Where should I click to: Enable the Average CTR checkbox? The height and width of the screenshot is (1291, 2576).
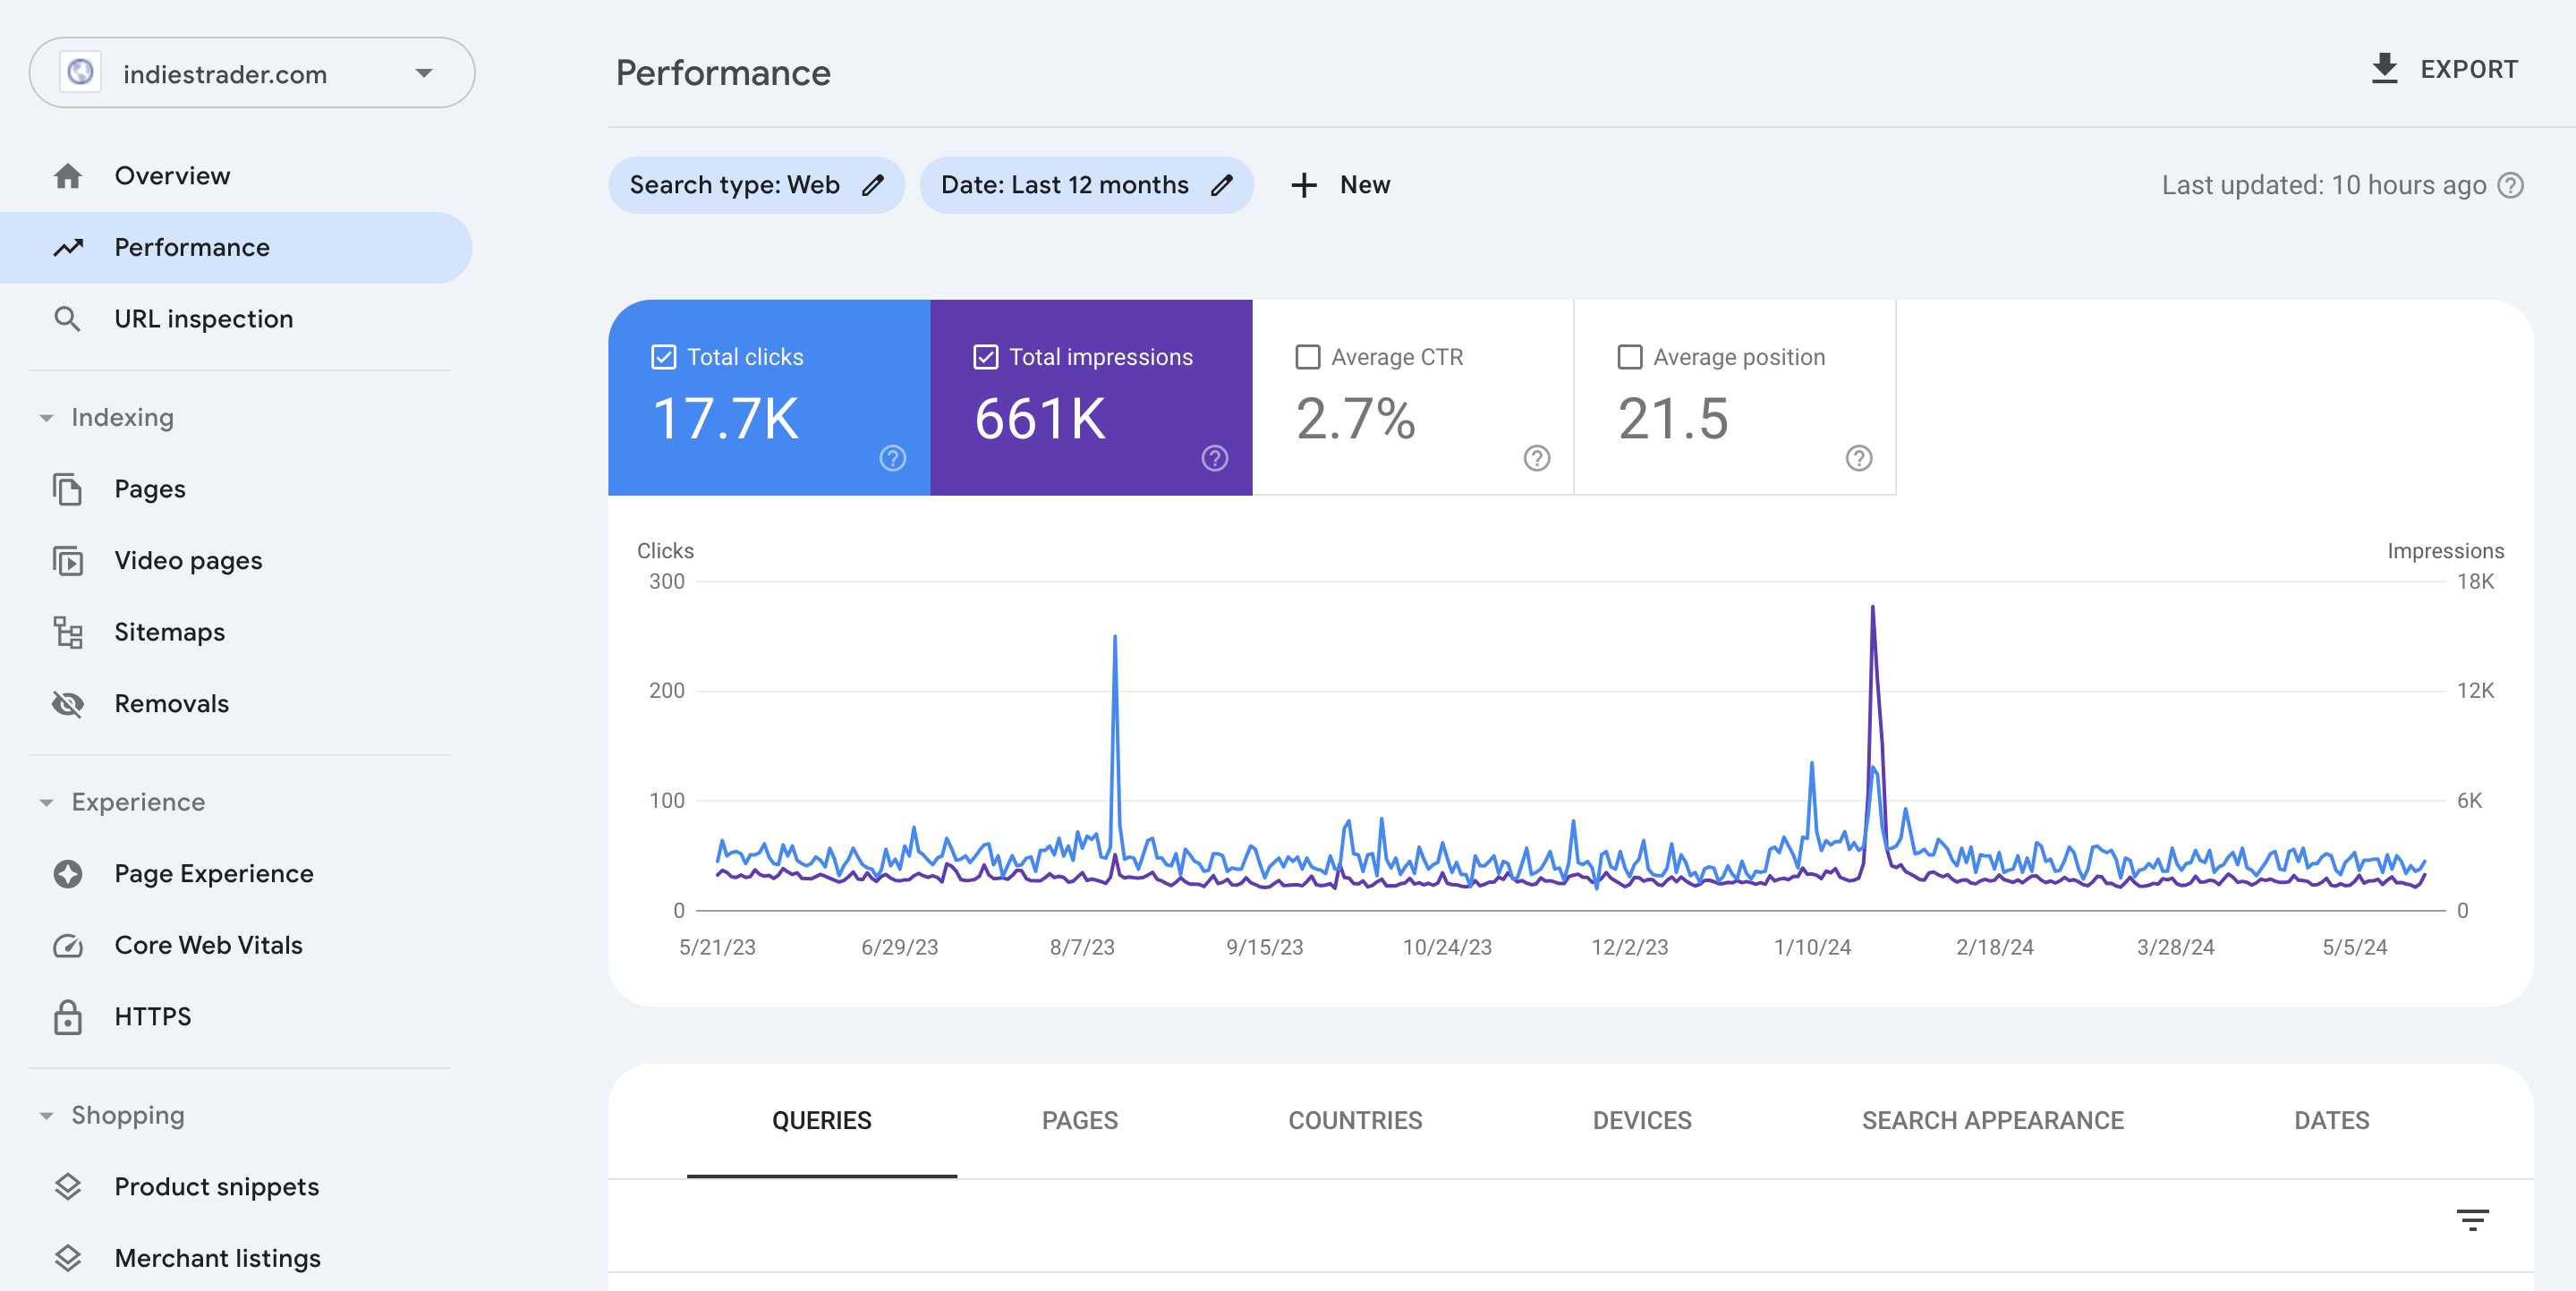coord(1307,357)
